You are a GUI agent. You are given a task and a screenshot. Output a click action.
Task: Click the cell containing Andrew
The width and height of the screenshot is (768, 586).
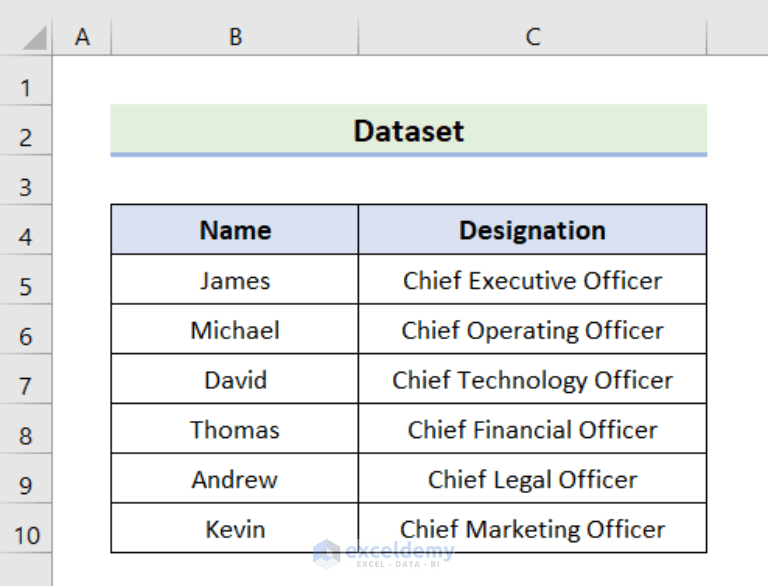click(235, 479)
